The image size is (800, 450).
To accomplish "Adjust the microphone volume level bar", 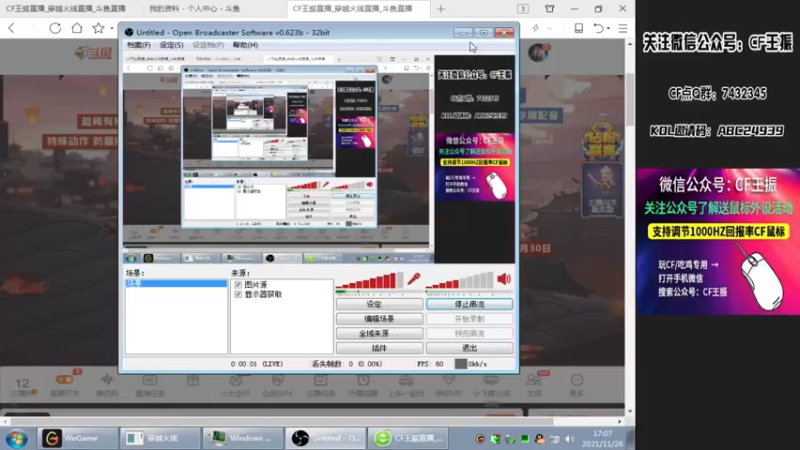I will [x=369, y=281].
